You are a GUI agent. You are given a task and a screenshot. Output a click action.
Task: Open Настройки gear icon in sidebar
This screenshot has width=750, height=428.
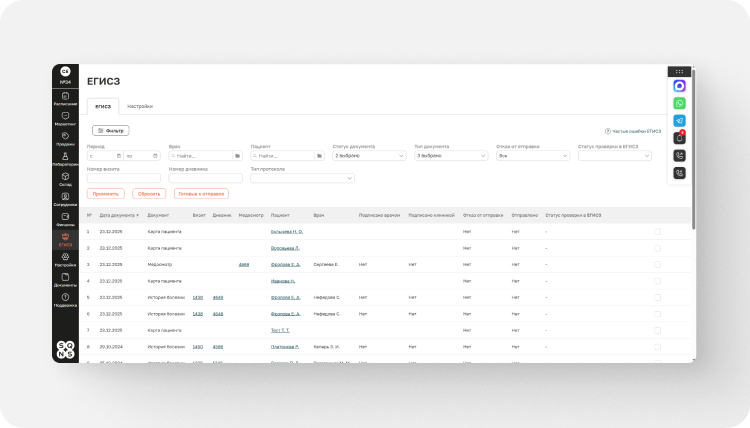pos(66,260)
